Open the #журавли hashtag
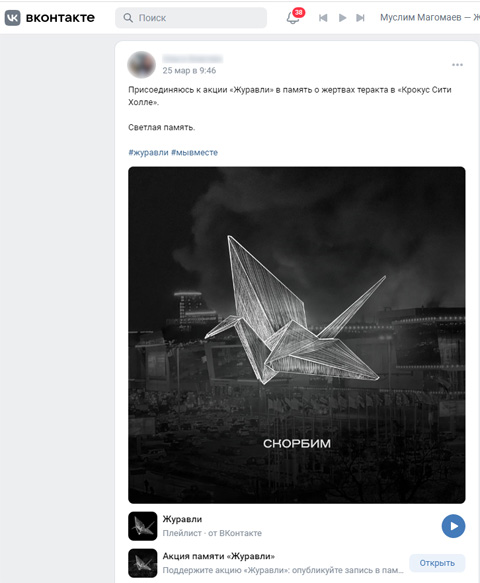This screenshot has width=480, height=583. [x=148, y=152]
